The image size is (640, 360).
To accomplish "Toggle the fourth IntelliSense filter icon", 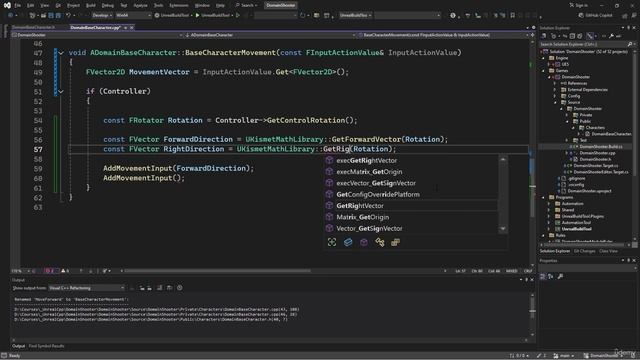I will [380, 242].
